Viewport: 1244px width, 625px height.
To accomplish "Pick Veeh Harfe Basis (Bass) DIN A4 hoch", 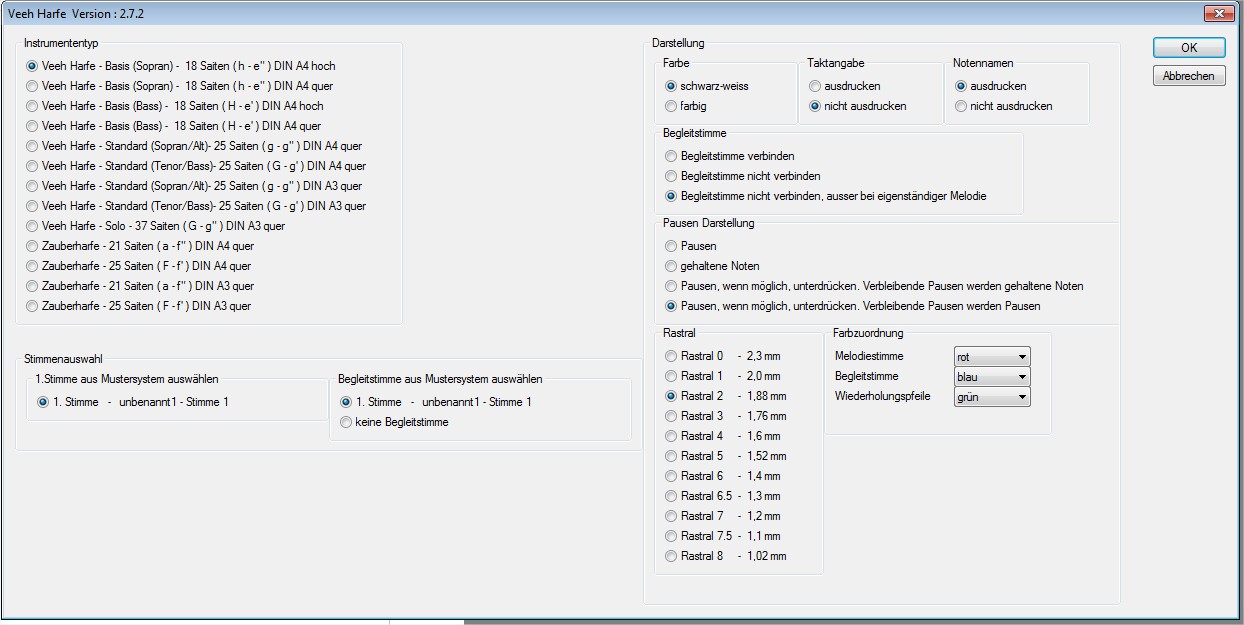I will tap(33, 106).
